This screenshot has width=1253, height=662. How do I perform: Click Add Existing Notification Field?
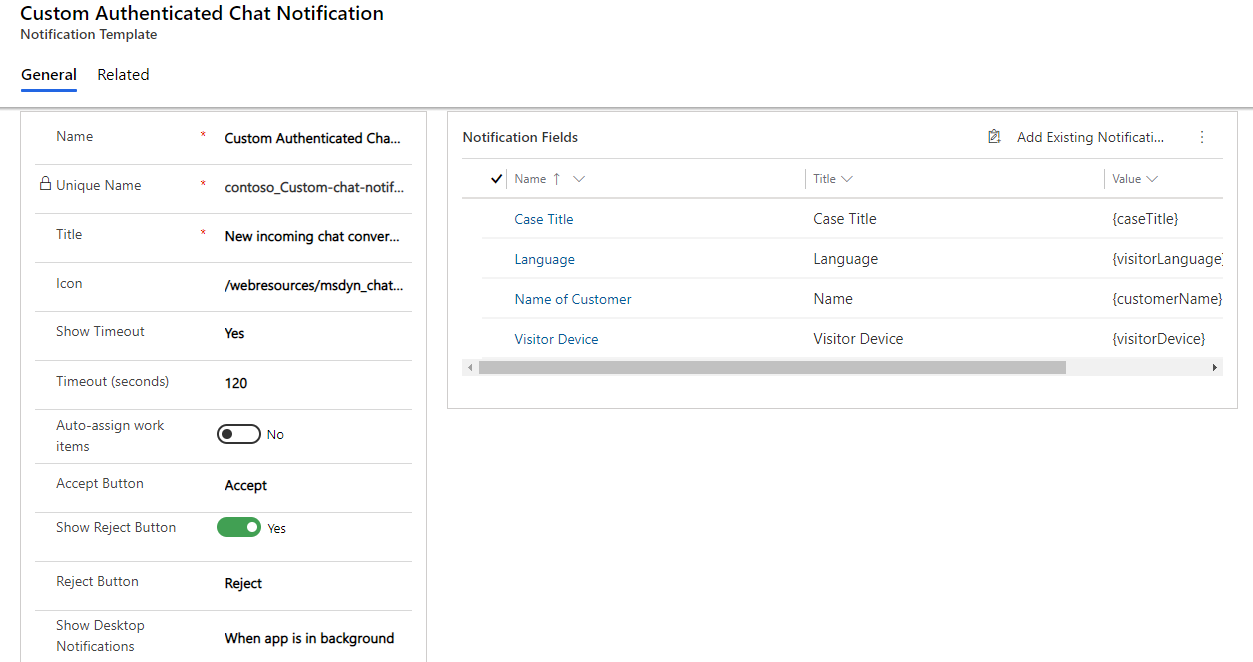click(1089, 137)
